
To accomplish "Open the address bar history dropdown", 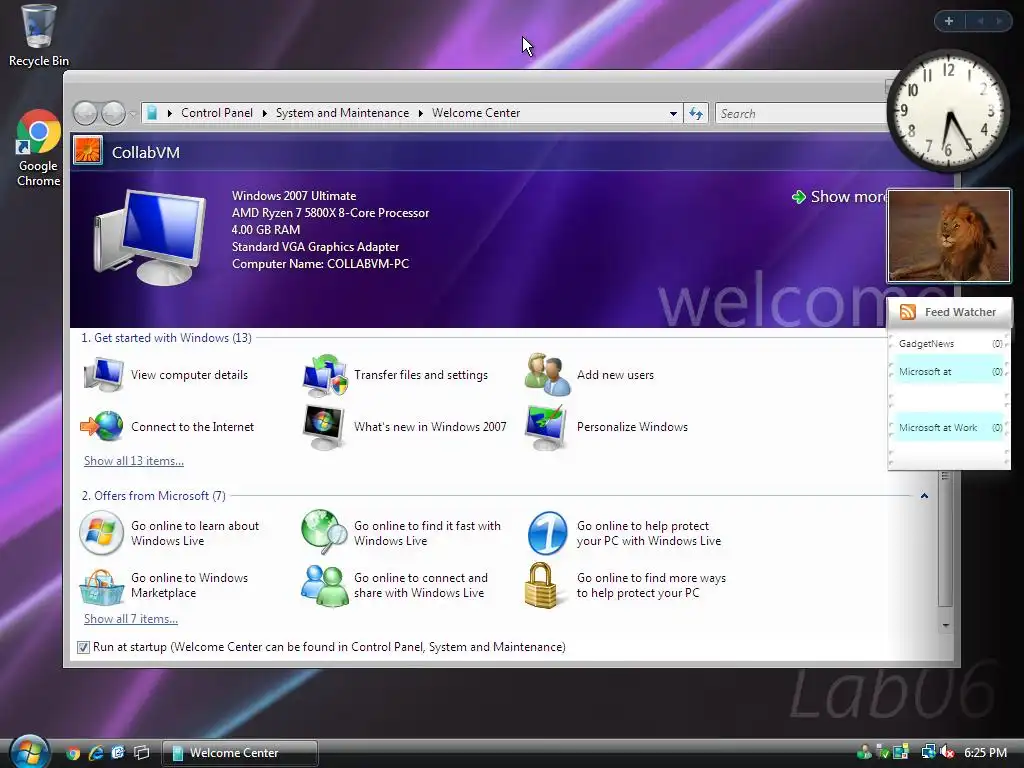I will tap(673, 114).
